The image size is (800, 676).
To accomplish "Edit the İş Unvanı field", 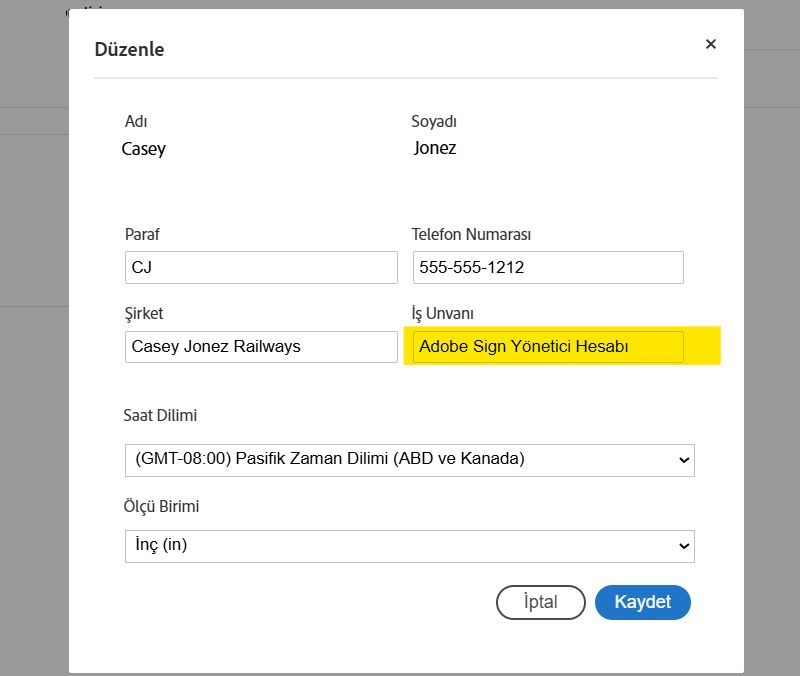I will [x=548, y=347].
